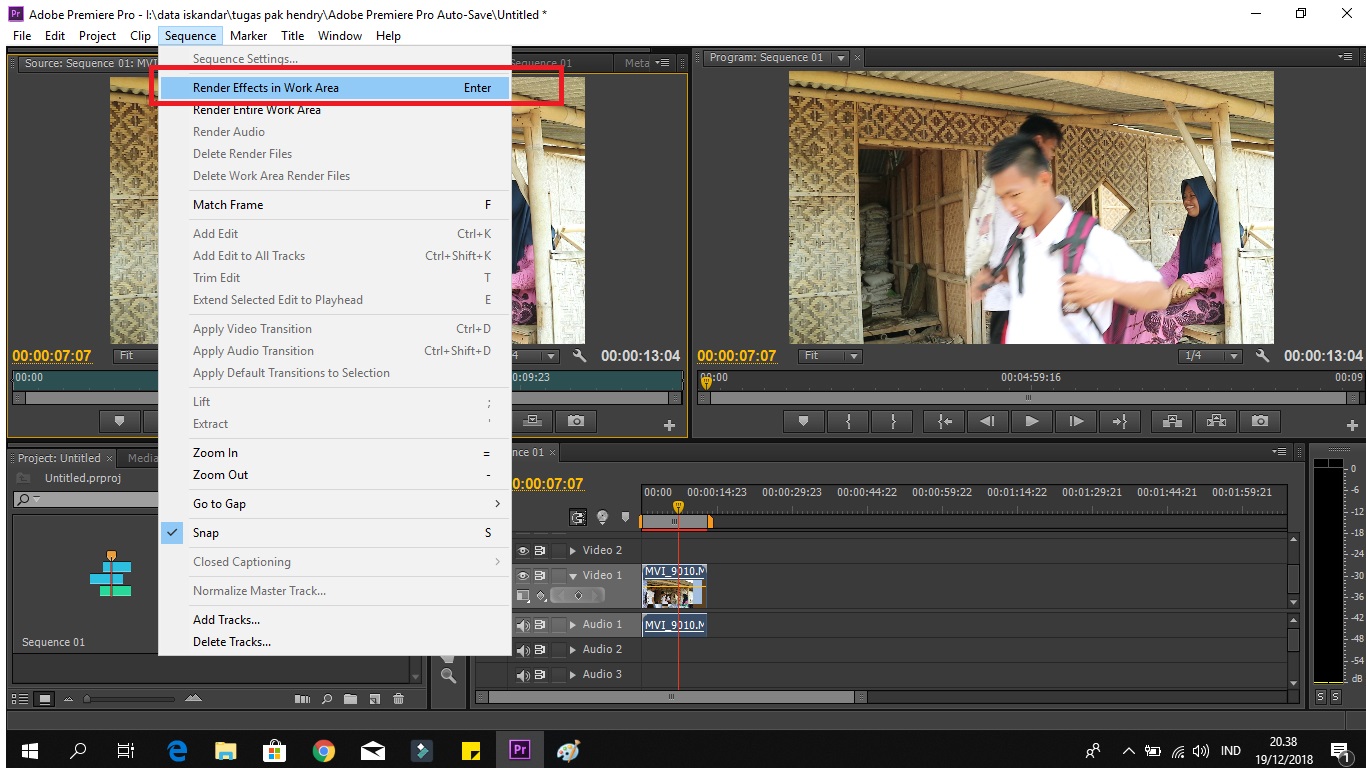Open Program monitor button editor plus icon
Image resolution: width=1366 pixels, height=768 pixels.
point(1353,426)
